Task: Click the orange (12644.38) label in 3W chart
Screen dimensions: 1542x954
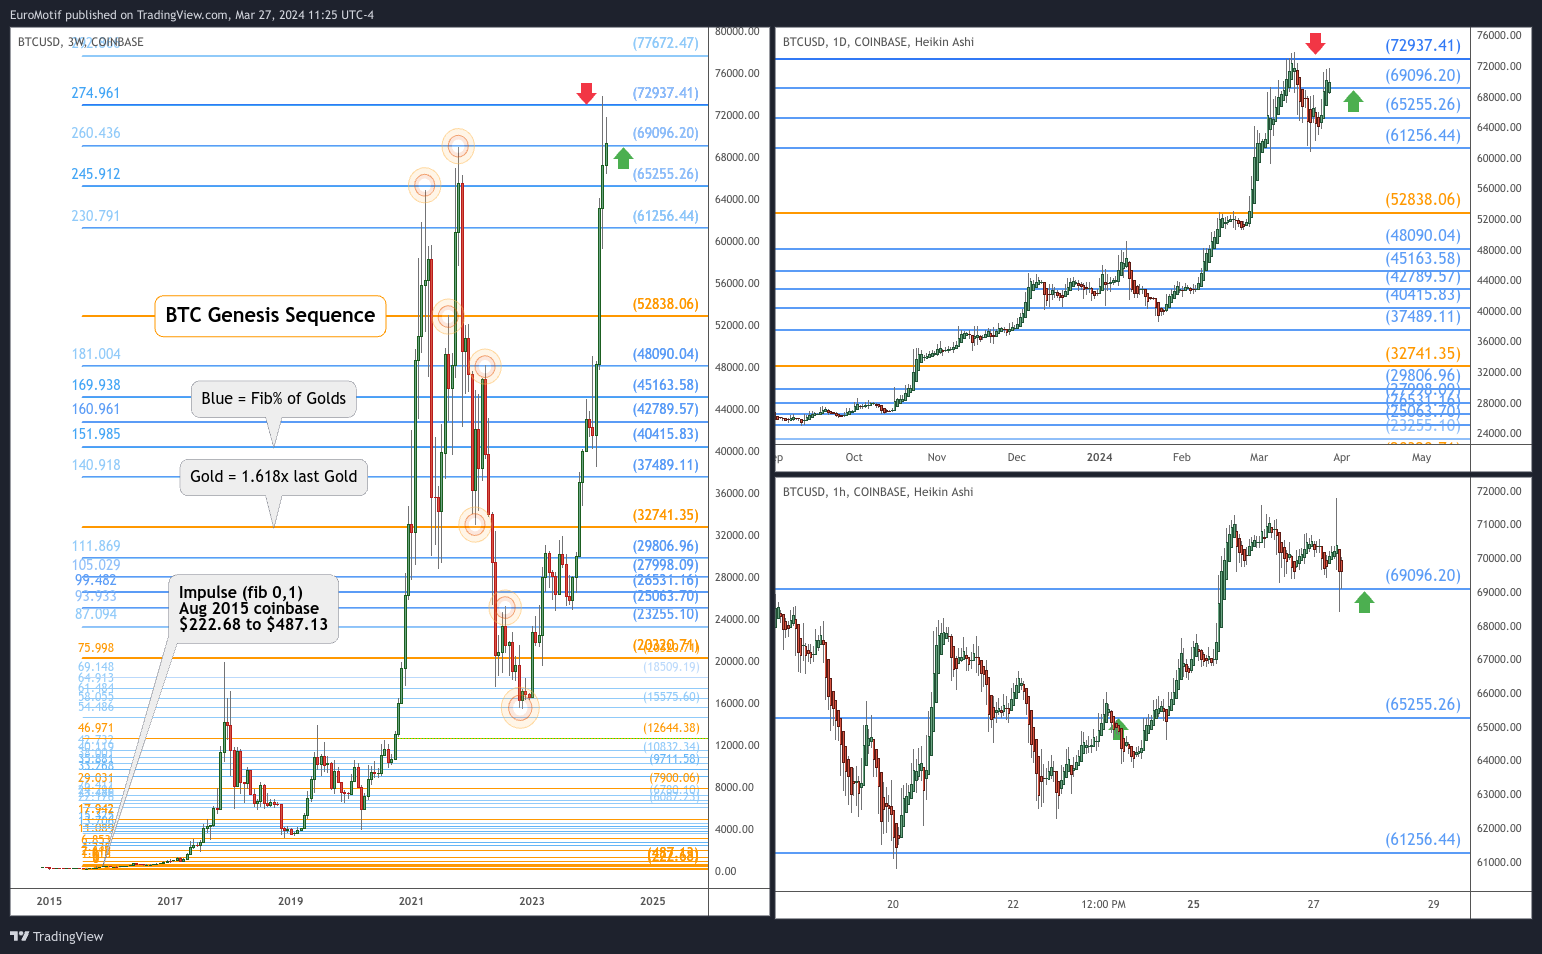Action: coord(671,728)
